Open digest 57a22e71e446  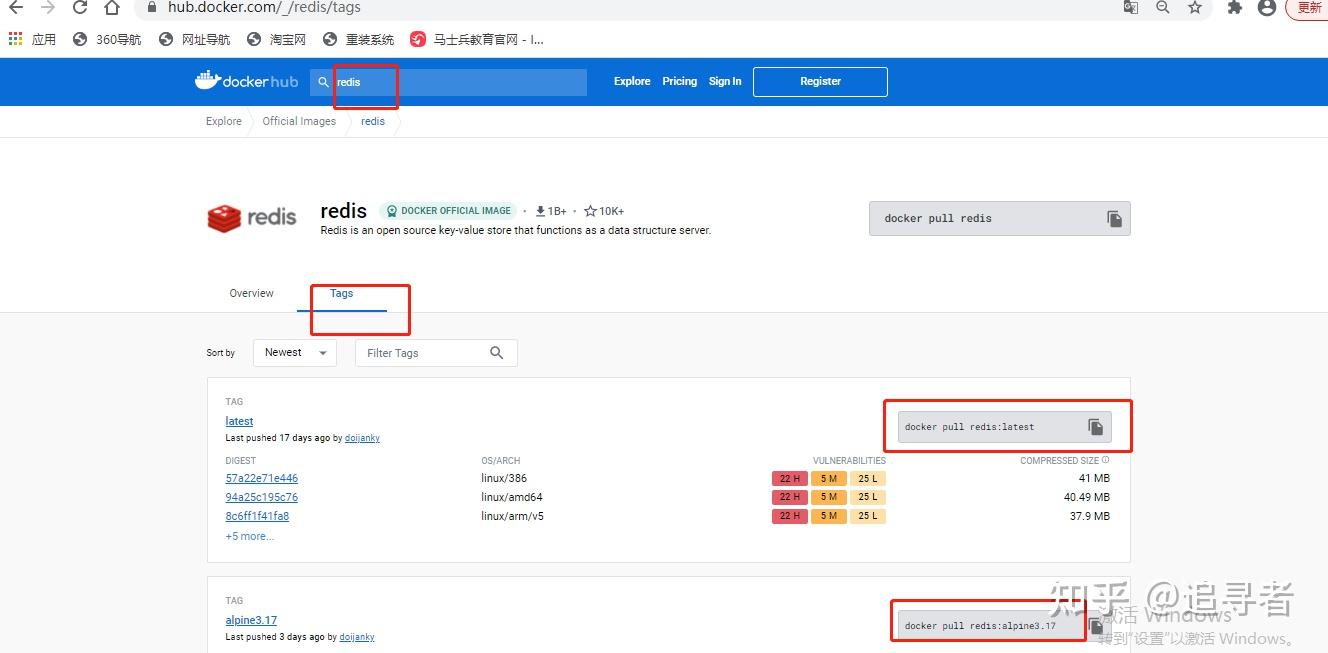261,478
